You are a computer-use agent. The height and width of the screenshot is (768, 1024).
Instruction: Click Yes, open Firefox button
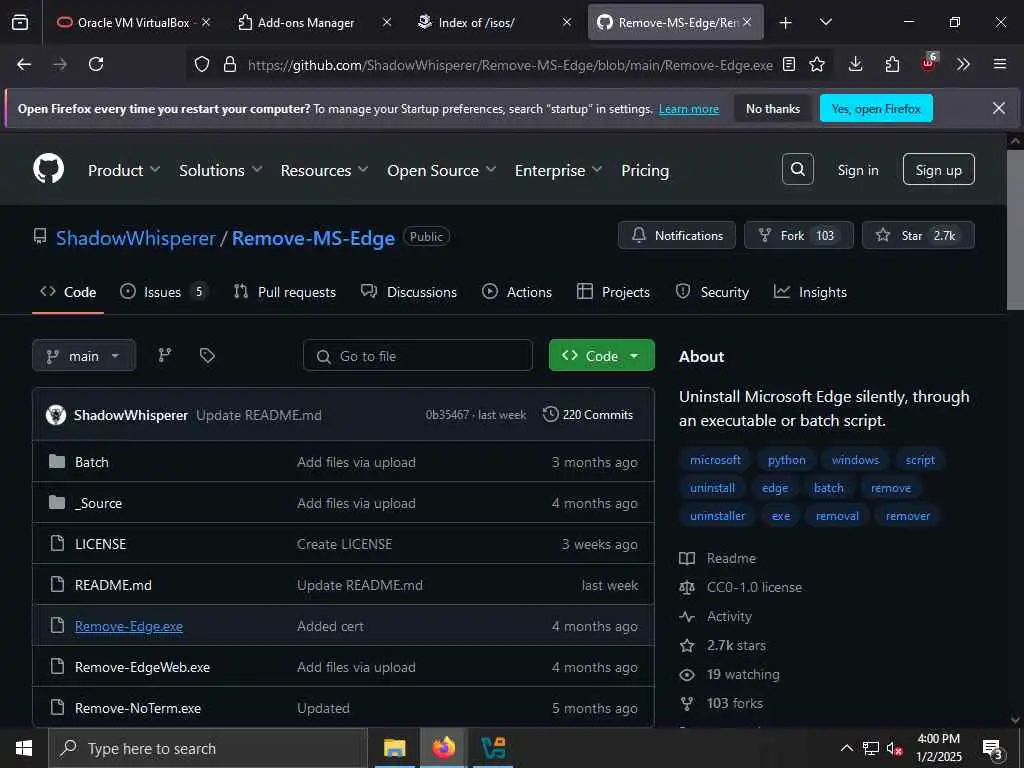pos(876,108)
